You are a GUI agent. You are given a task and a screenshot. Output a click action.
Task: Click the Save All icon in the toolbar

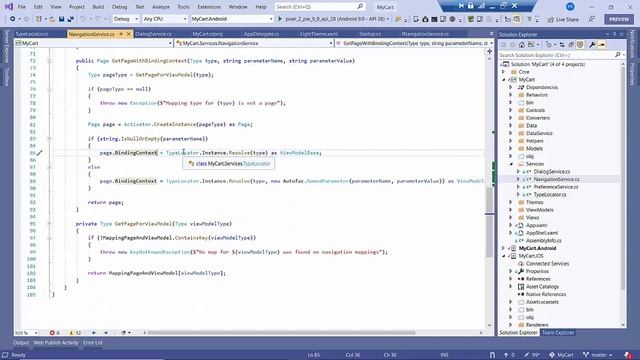[70, 19]
